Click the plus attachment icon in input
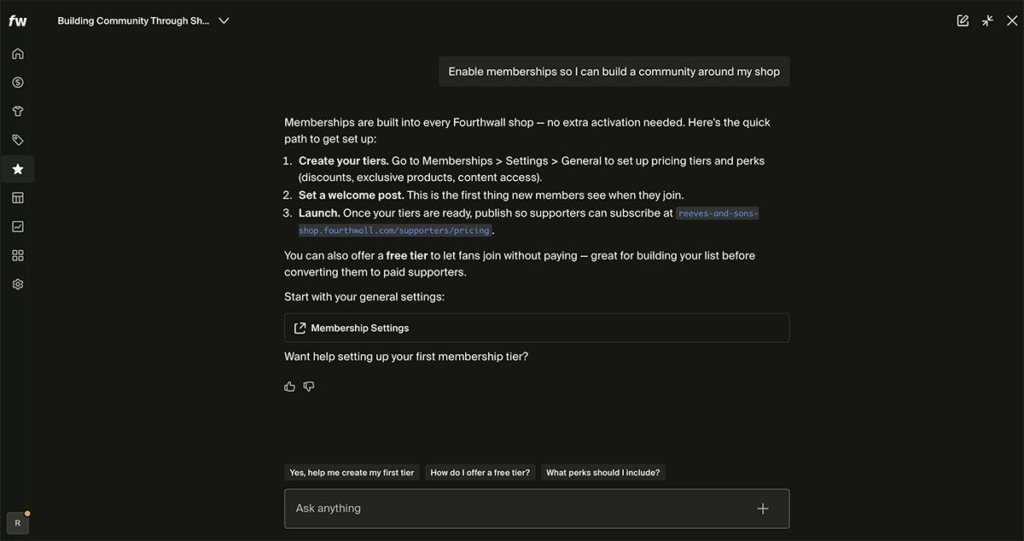1024x541 pixels. [x=763, y=508]
